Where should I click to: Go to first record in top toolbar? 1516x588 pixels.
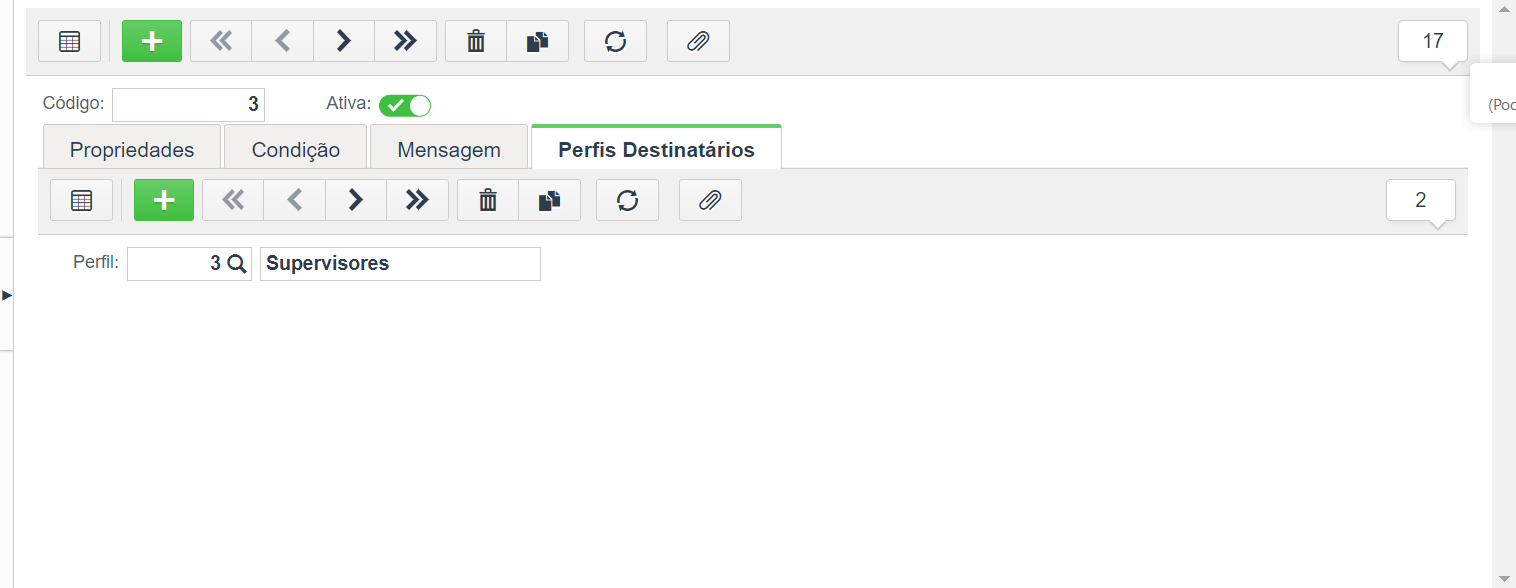[221, 41]
